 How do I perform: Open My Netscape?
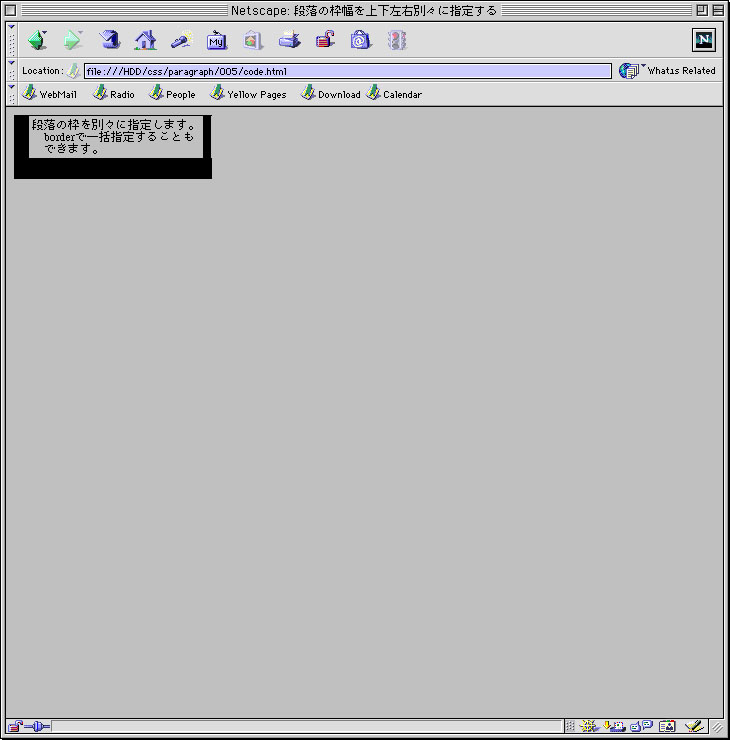pos(217,41)
